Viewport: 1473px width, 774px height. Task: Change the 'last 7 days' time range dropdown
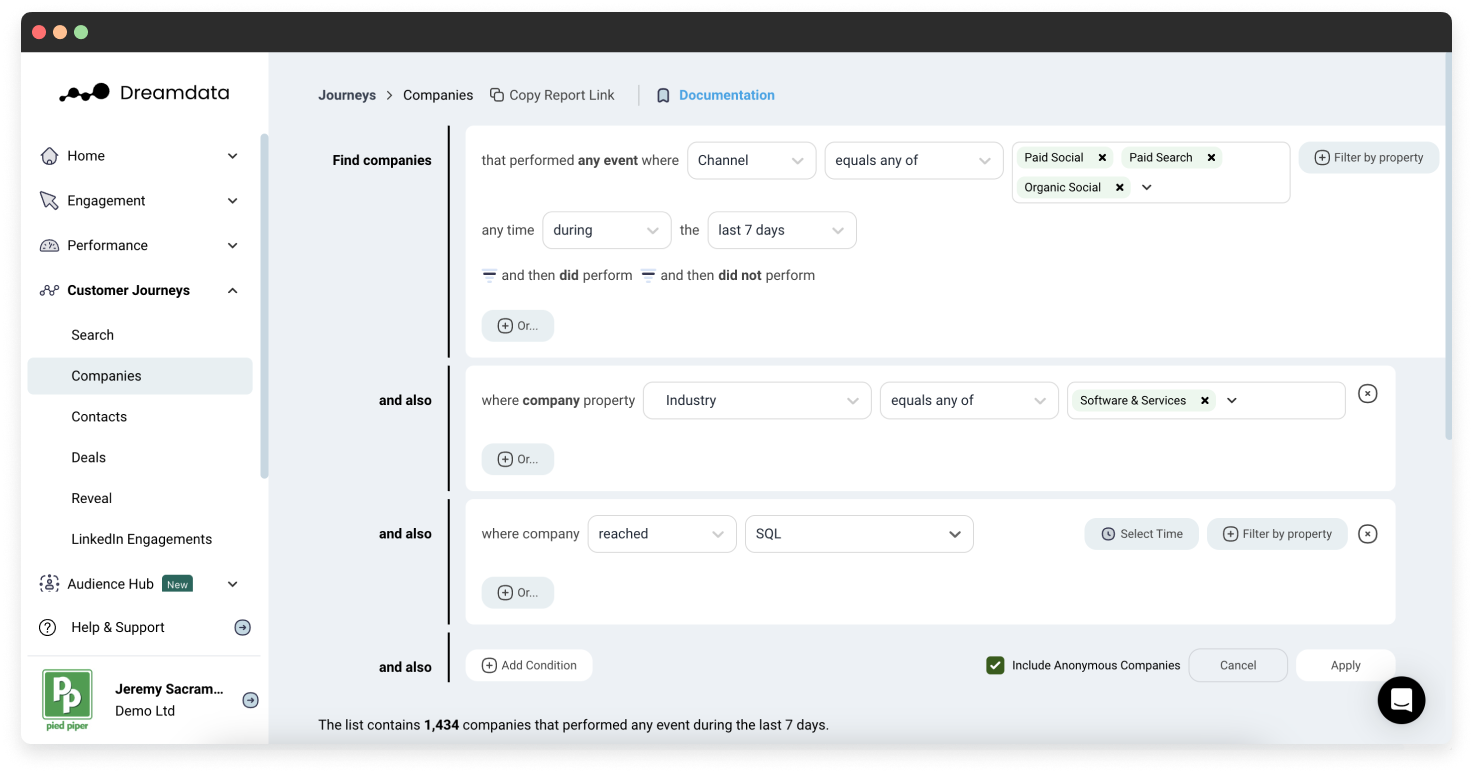pos(781,230)
